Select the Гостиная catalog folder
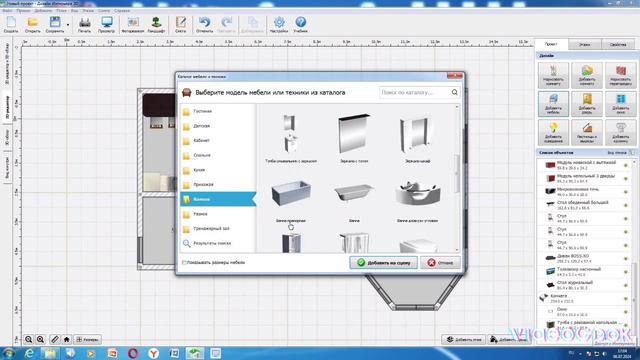This screenshot has width=640, height=360. pyautogui.click(x=218, y=111)
